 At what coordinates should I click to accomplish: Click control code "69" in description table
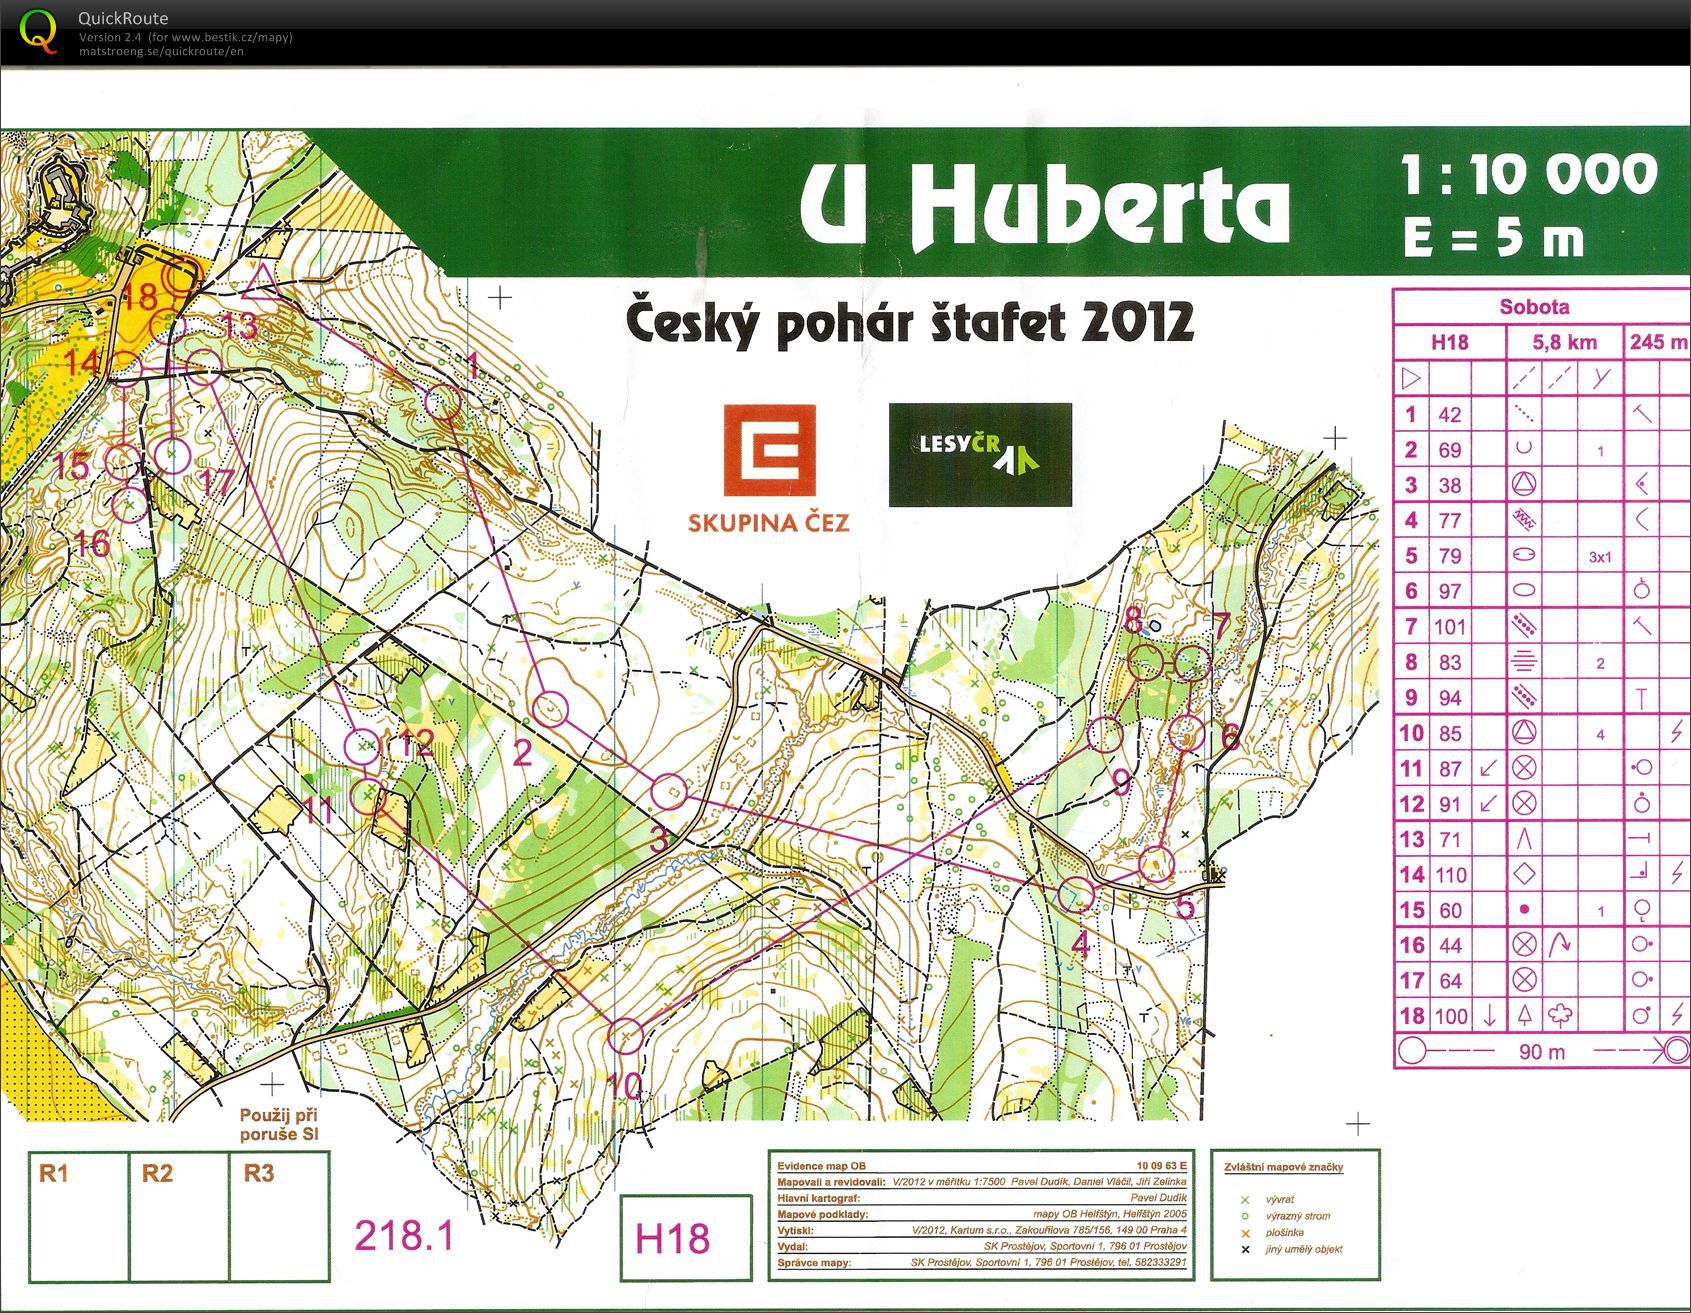pos(1449,450)
